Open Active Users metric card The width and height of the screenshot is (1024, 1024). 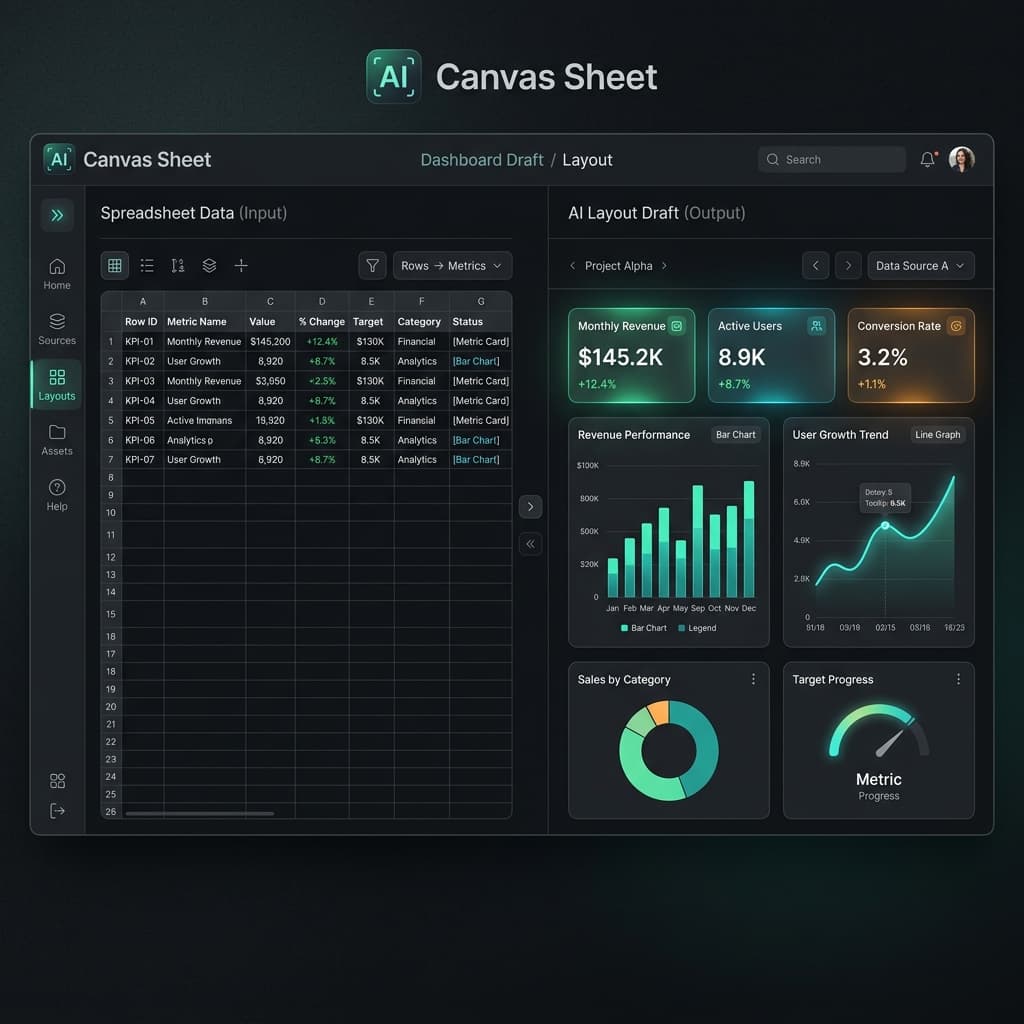(771, 355)
